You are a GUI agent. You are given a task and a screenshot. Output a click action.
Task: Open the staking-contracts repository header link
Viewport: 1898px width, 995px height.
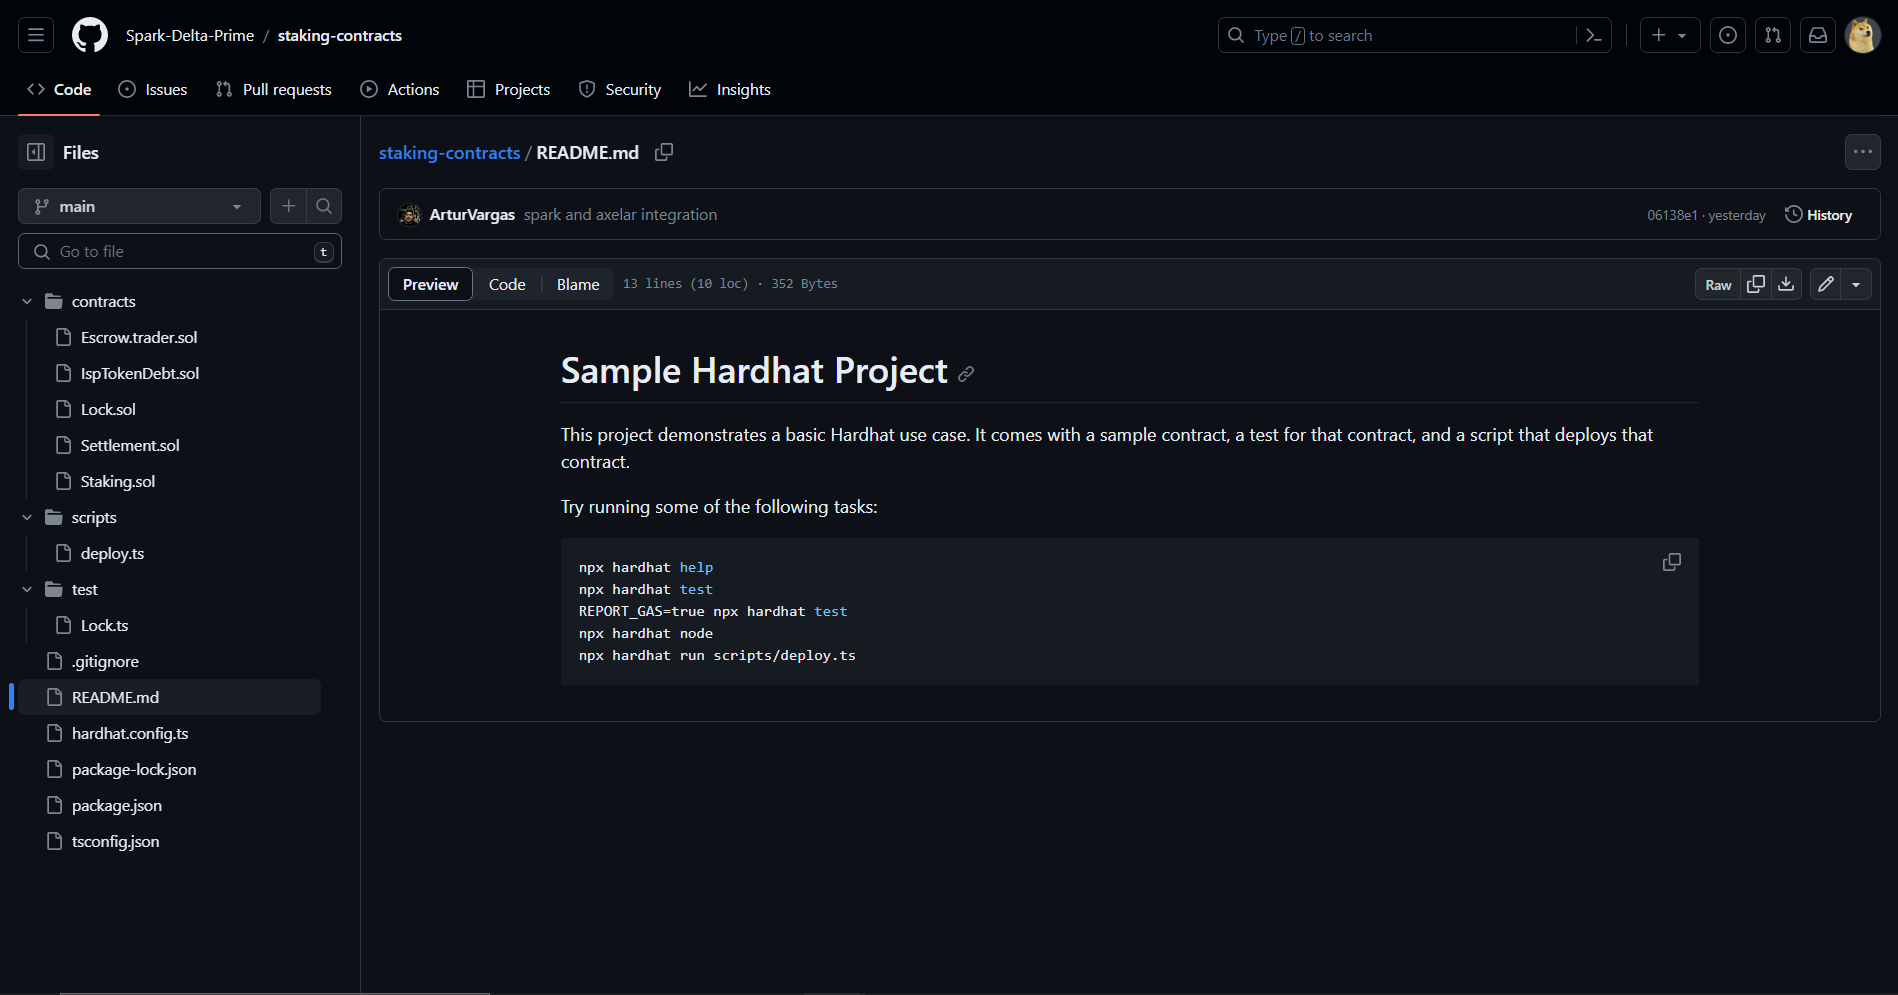click(340, 35)
